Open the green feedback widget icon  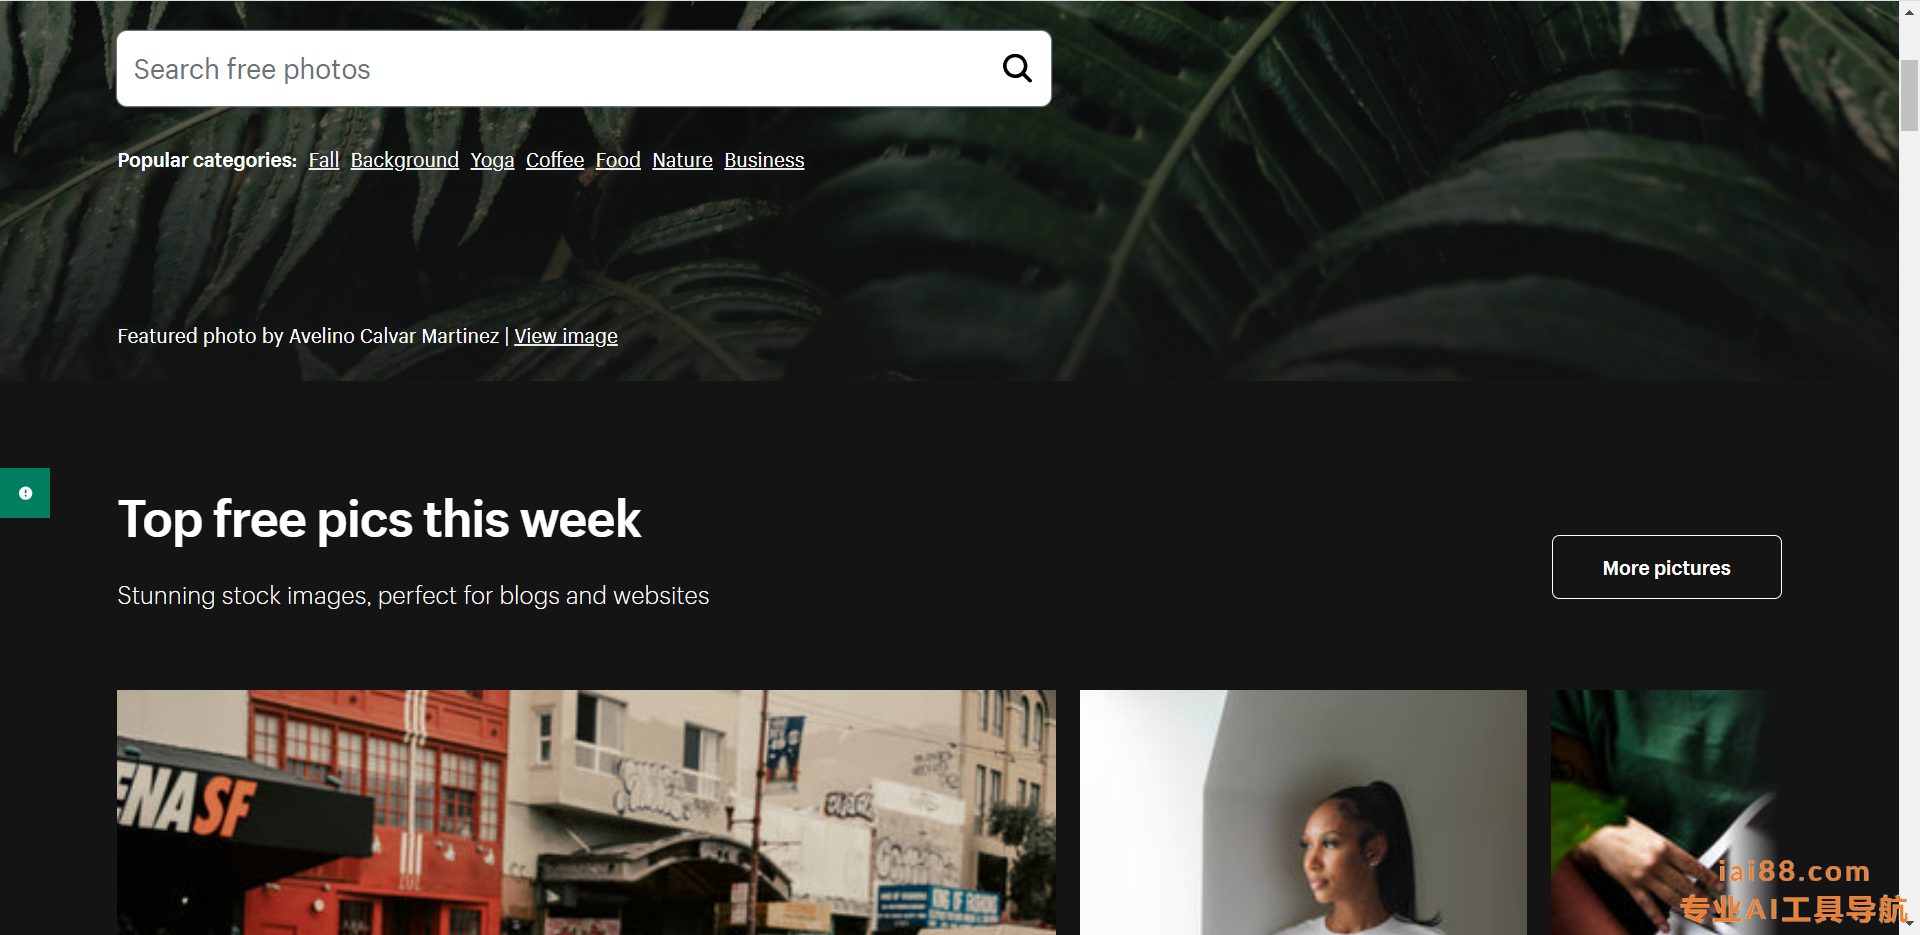point(25,493)
